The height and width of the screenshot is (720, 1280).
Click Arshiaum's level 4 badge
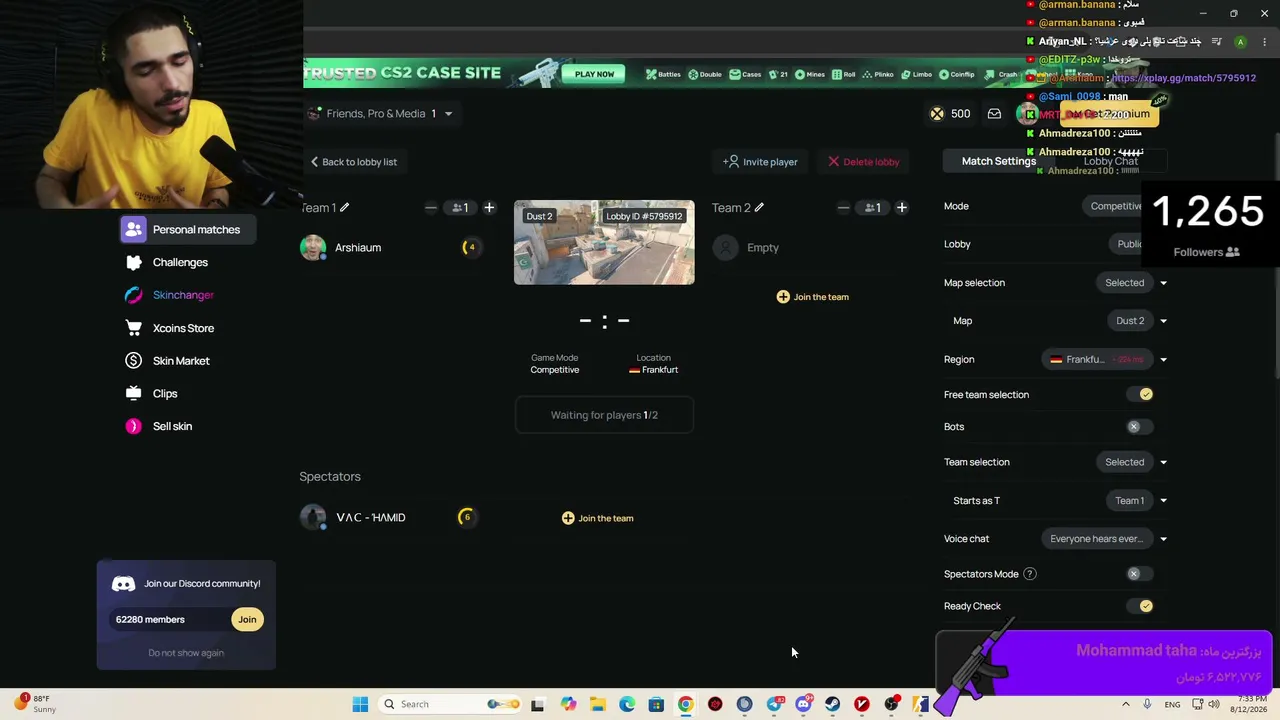pos(470,247)
